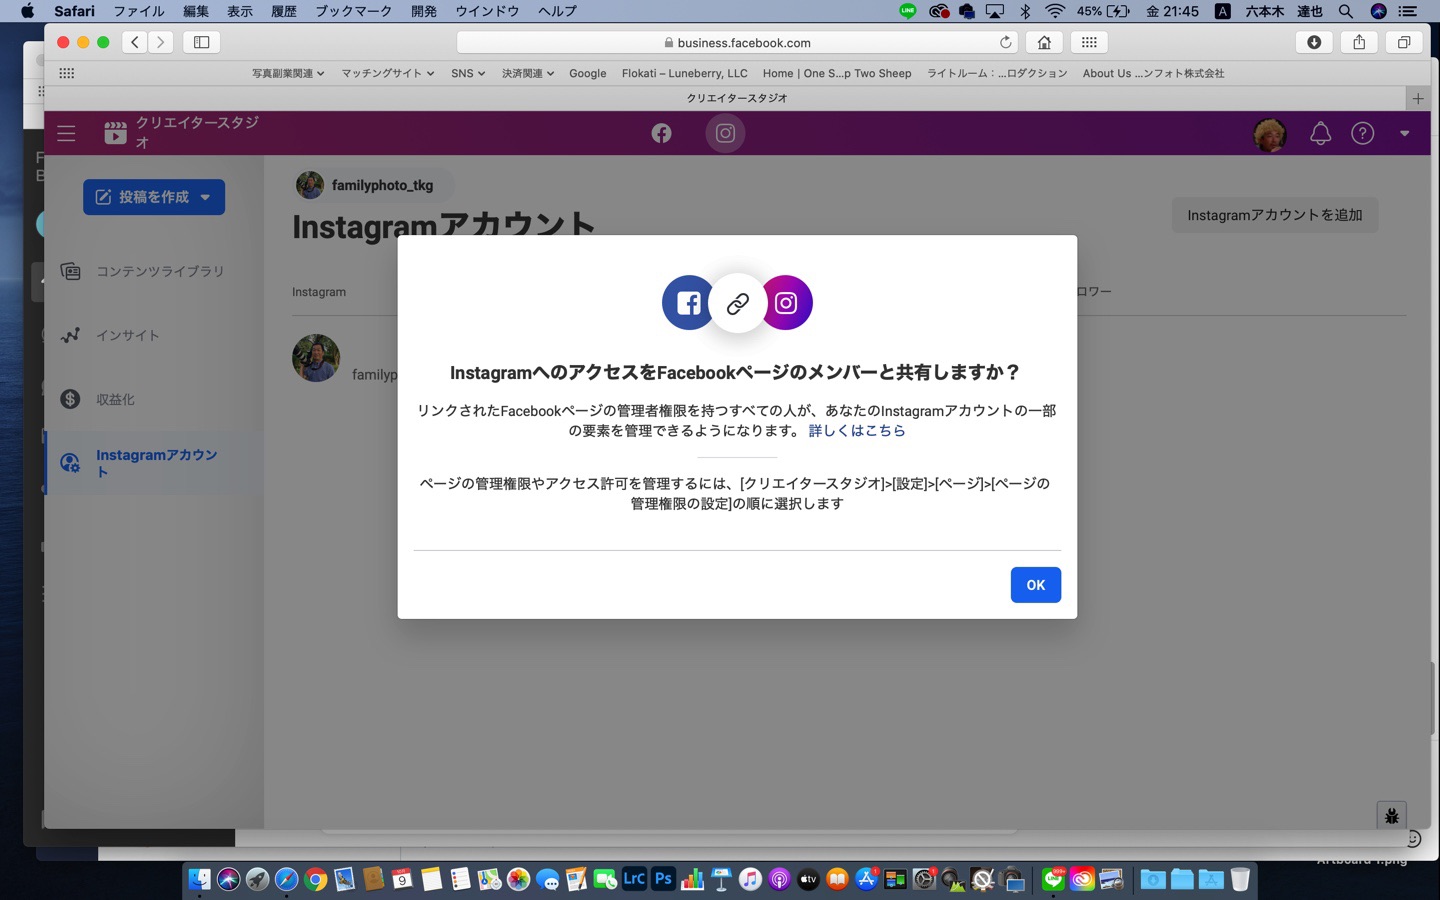Open the Google bookmark
1440x900 pixels.
pos(588,73)
